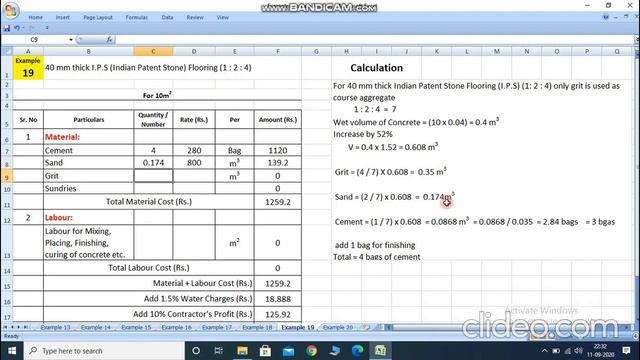The image size is (640, 360).
Task: Open the Page Layout ribbon tab
Action: click(98, 18)
